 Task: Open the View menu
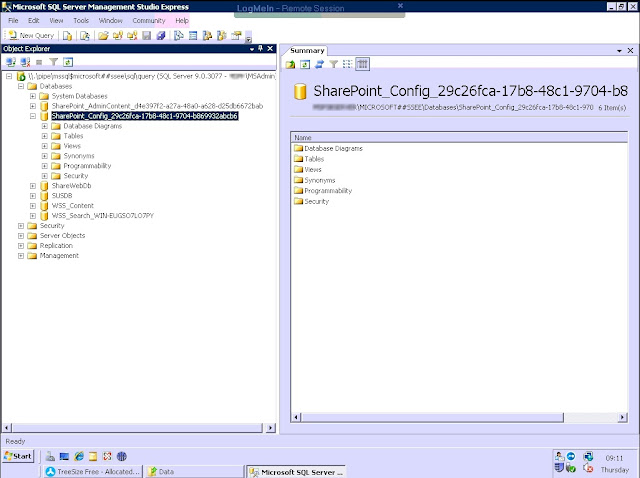tap(56, 20)
